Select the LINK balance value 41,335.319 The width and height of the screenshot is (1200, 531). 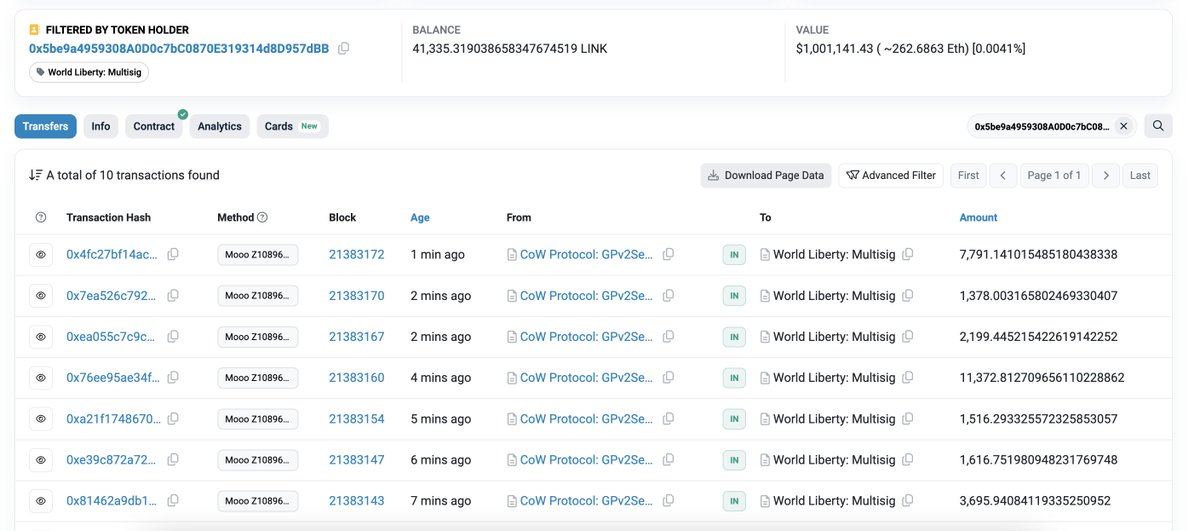click(510, 48)
